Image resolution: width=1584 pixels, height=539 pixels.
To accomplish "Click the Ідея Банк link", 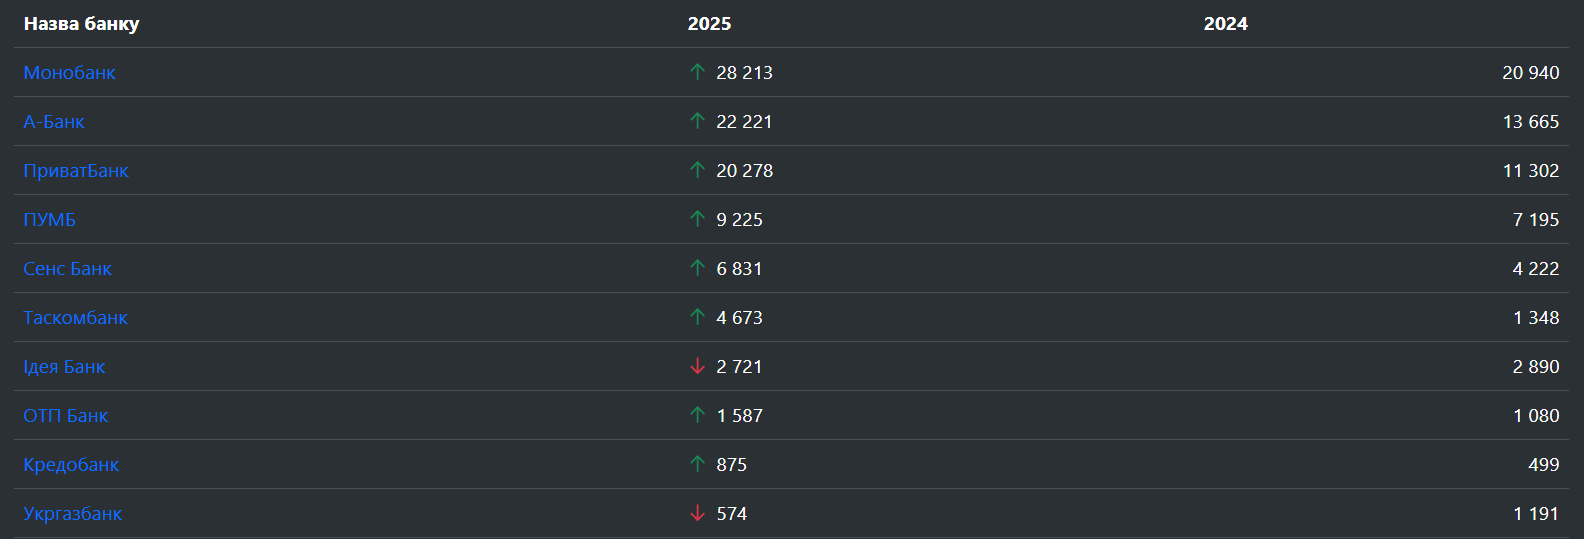I will pyautogui.click(x=64, y=367).
